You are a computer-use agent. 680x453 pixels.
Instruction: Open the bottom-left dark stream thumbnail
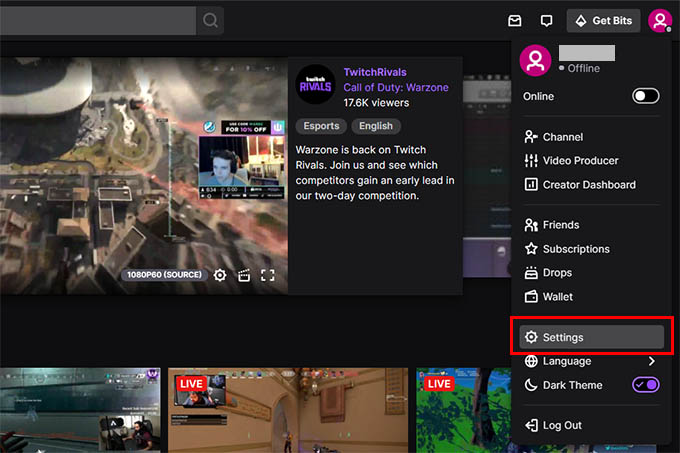(x=80, y=410)
